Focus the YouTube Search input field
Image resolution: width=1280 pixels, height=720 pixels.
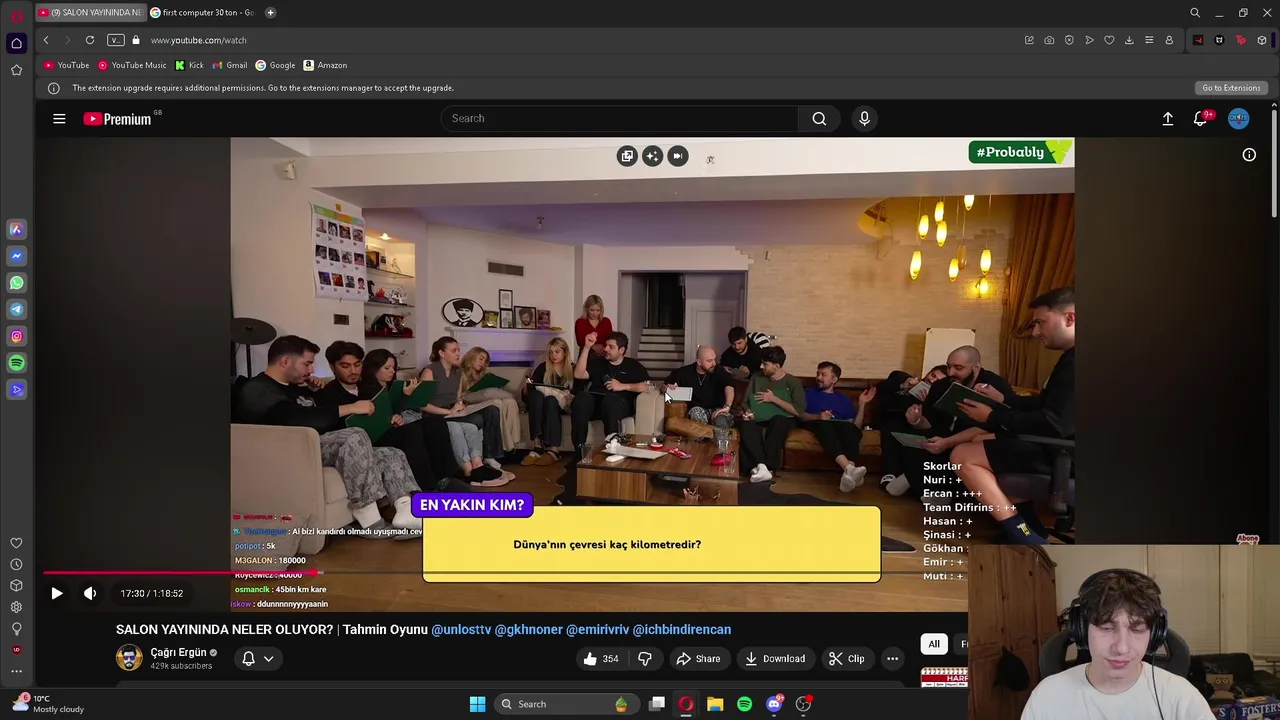coord(620,118)
